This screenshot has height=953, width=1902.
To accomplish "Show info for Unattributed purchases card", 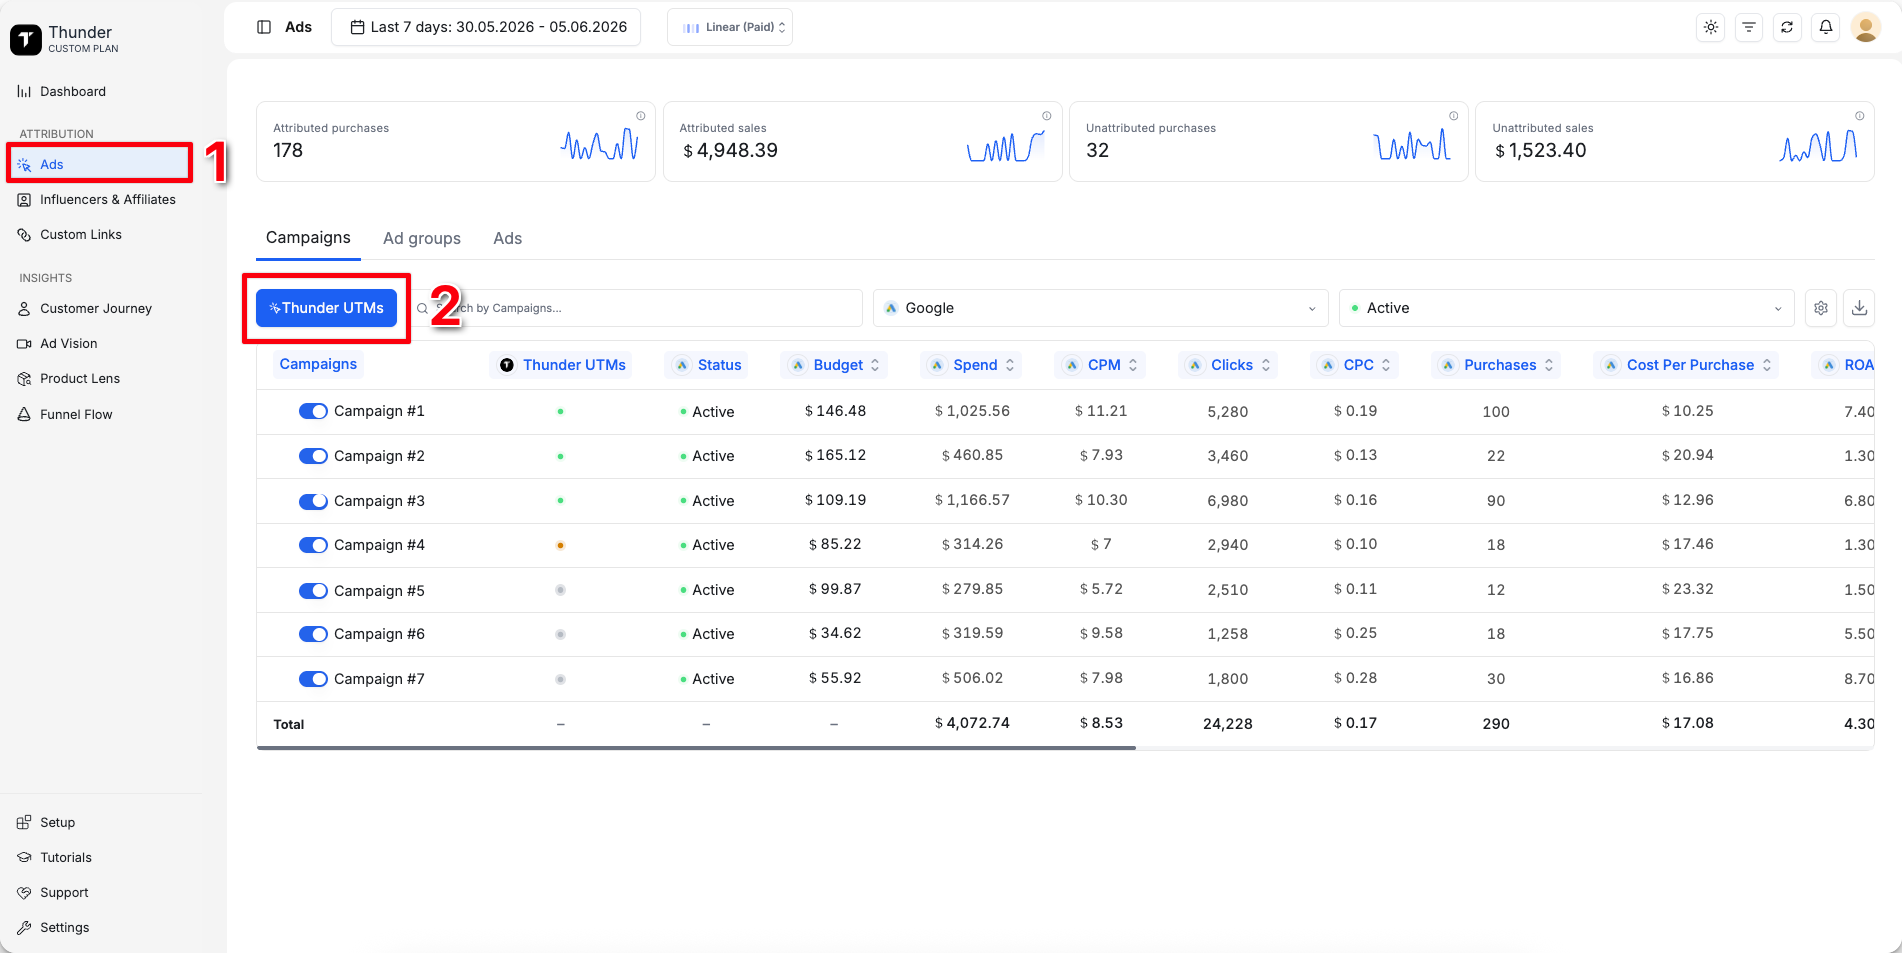I will coord(1454,116).
